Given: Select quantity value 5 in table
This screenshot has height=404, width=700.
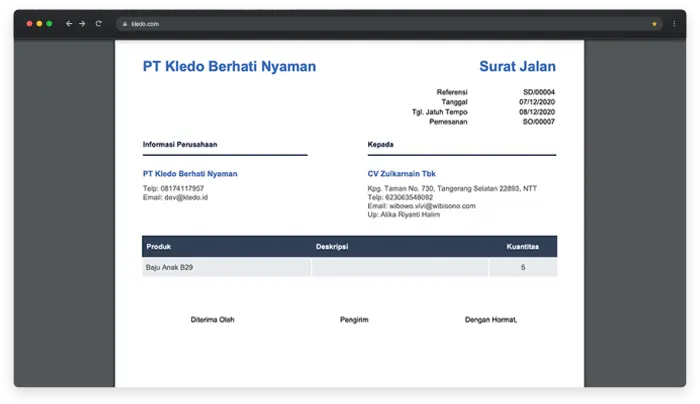Looking at the screenshot, I should (523, 267).
